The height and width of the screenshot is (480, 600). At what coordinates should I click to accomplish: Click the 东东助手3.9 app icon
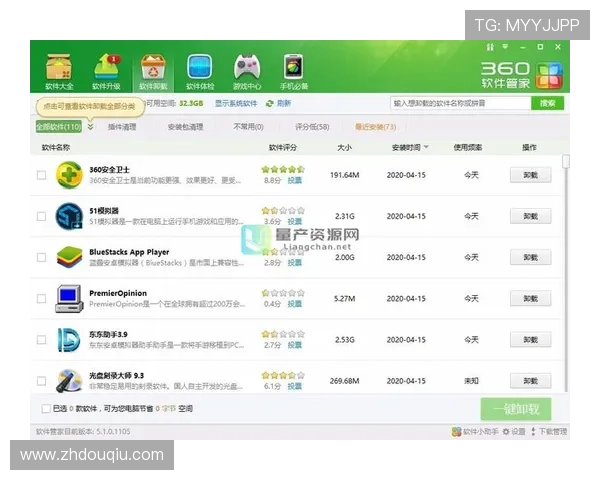click(x=69, y=340)
